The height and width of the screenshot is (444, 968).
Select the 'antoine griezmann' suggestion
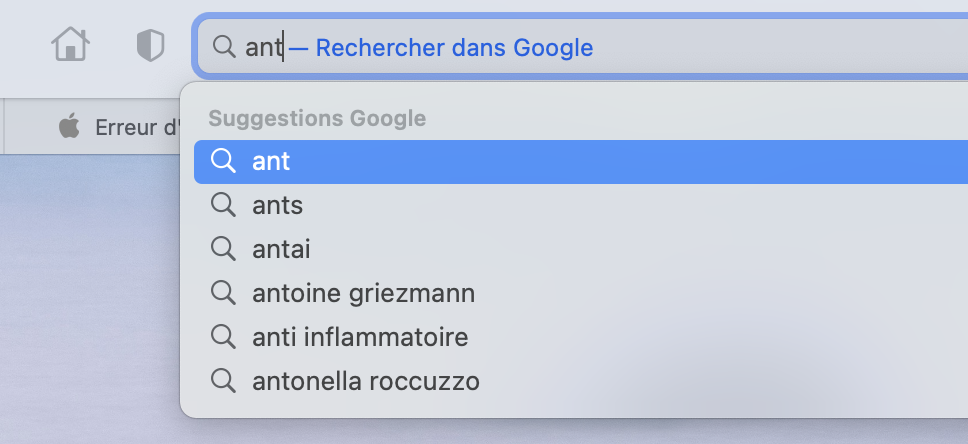[x=363, y=293]
